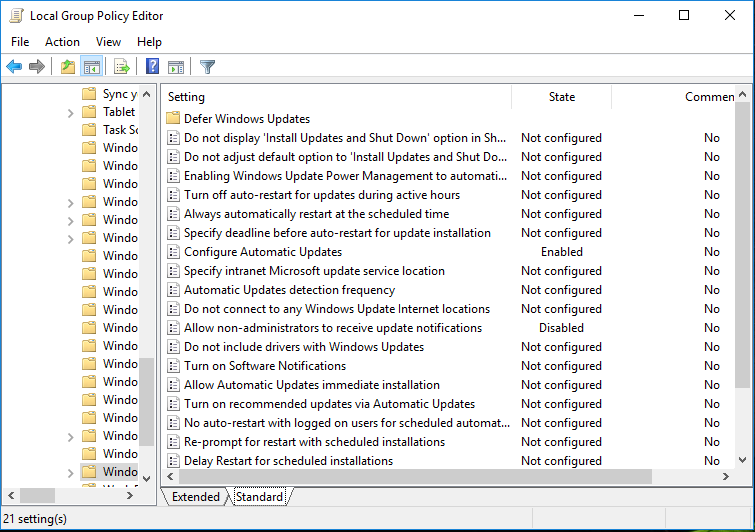Open Help using the question mark icon
Screen dimensions: 755x532
[x=152, y=67]
